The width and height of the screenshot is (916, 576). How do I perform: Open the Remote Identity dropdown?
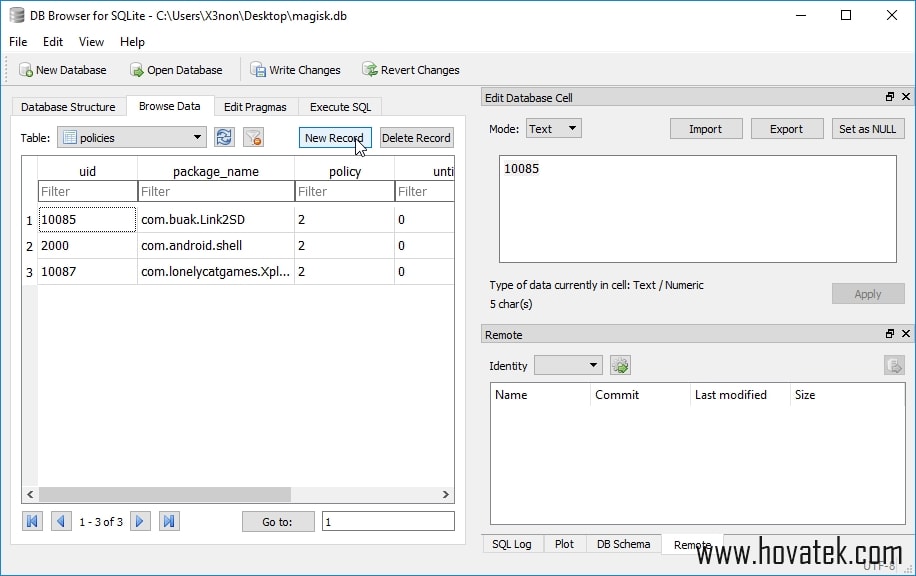click(568, 366)
